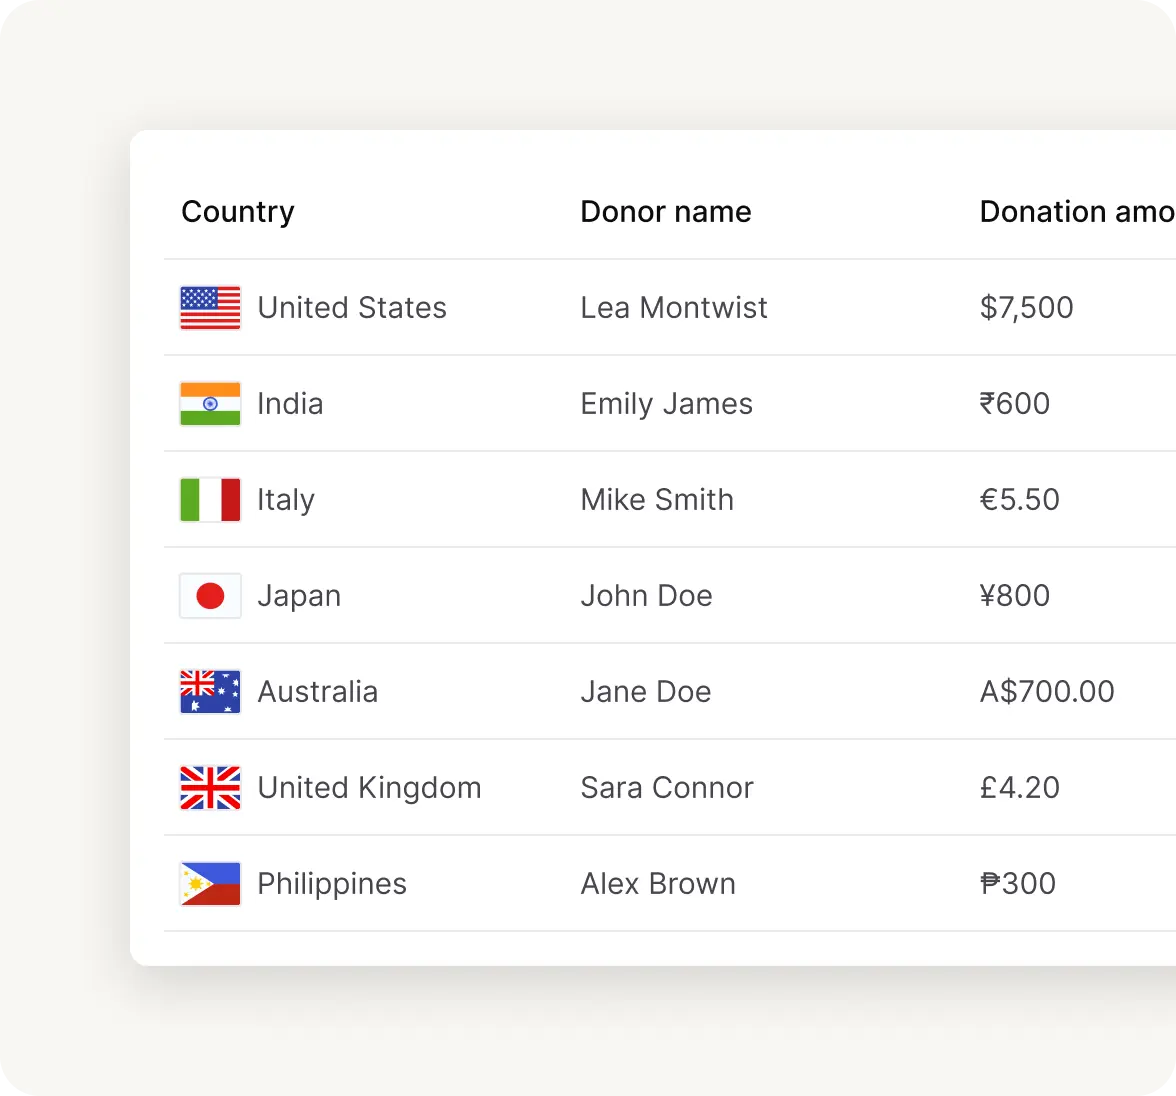The image size is (1176, 1096).
Task: Click the Italy flag icon
Action: tap(210, 500)
